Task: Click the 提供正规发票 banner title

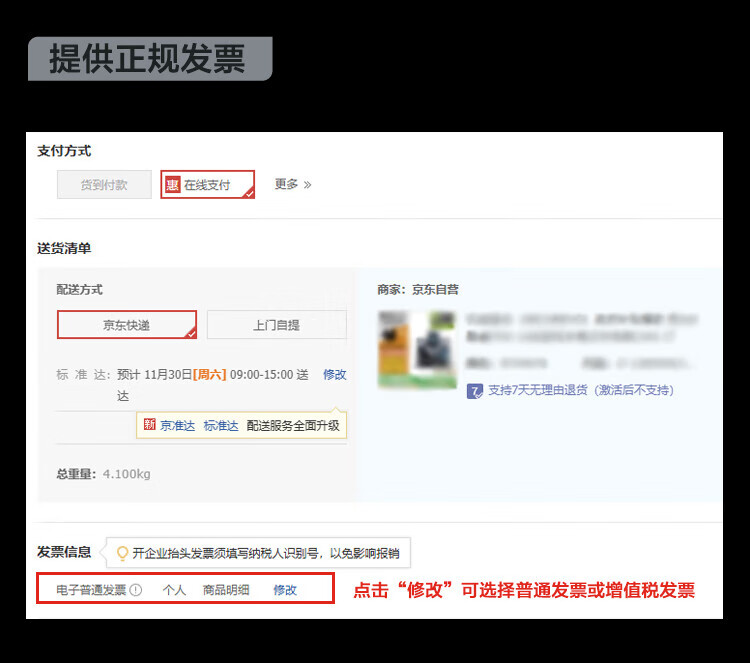Action: pos(147,58)
